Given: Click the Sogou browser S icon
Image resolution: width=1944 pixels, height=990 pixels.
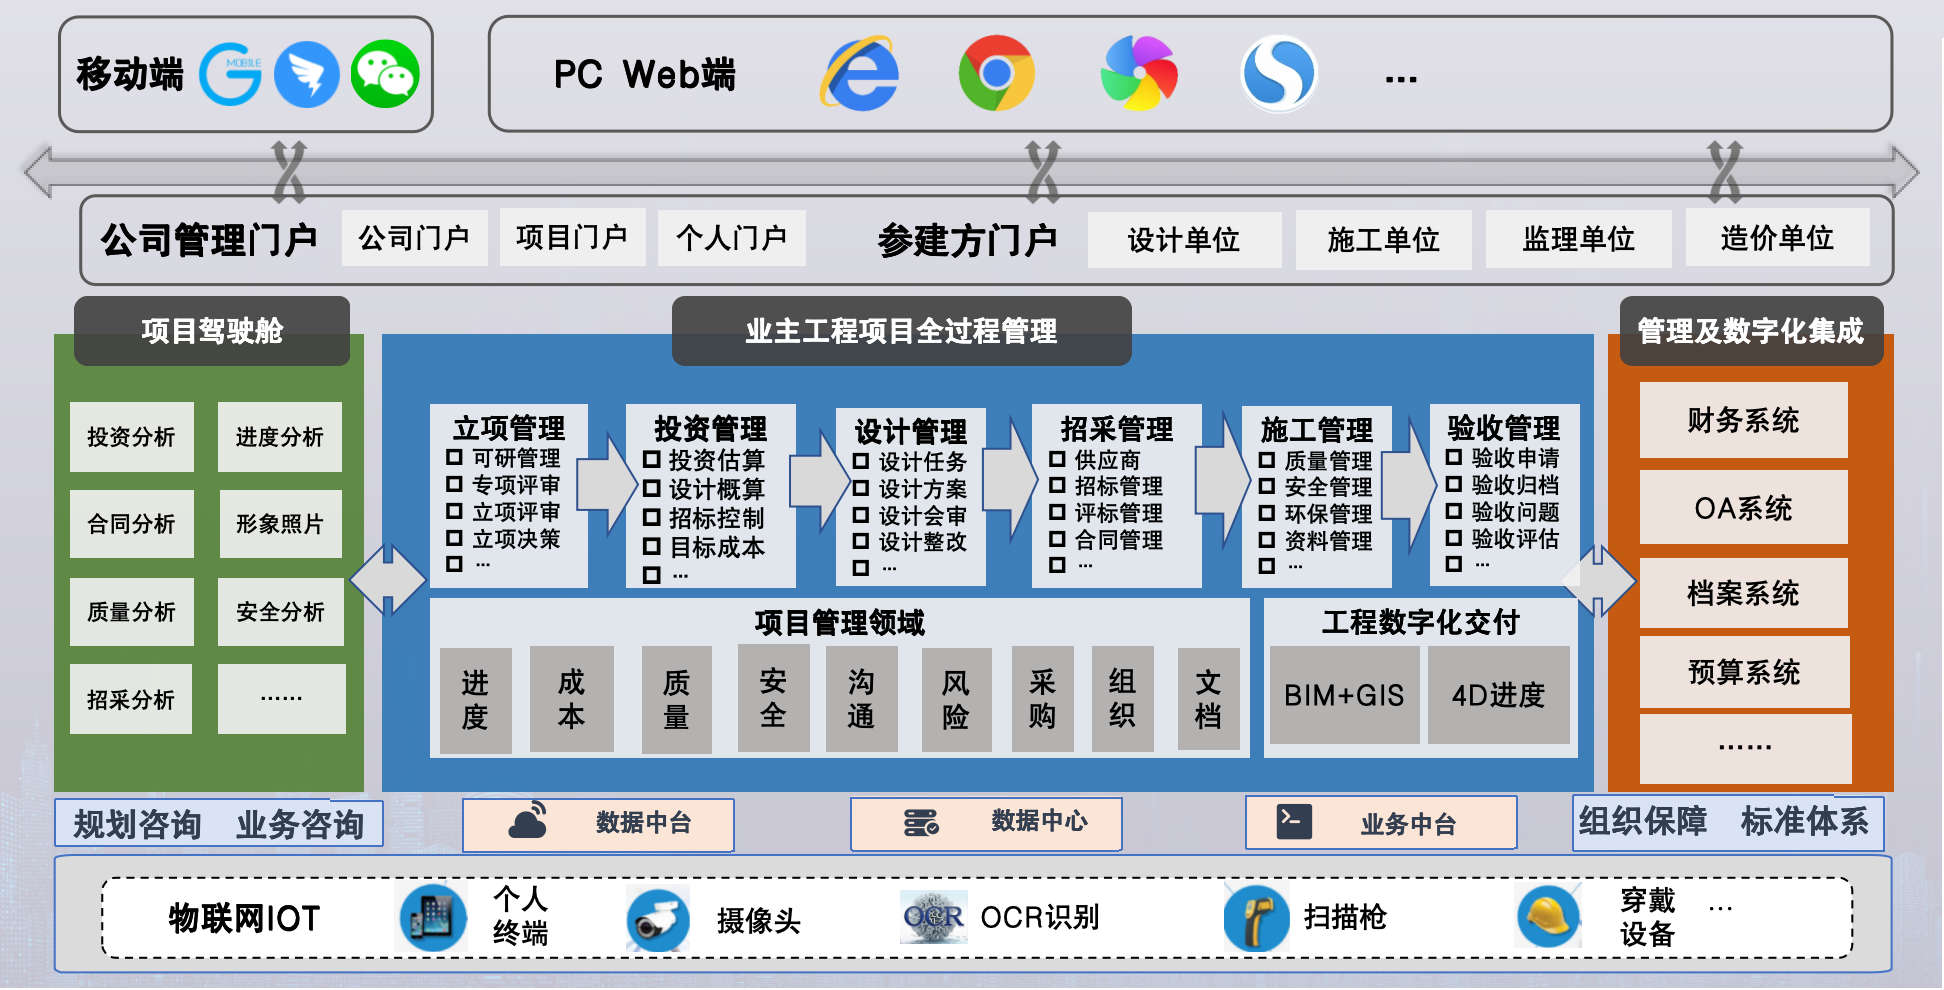Looking at the screenshot, I should [x=1278, y=74].
